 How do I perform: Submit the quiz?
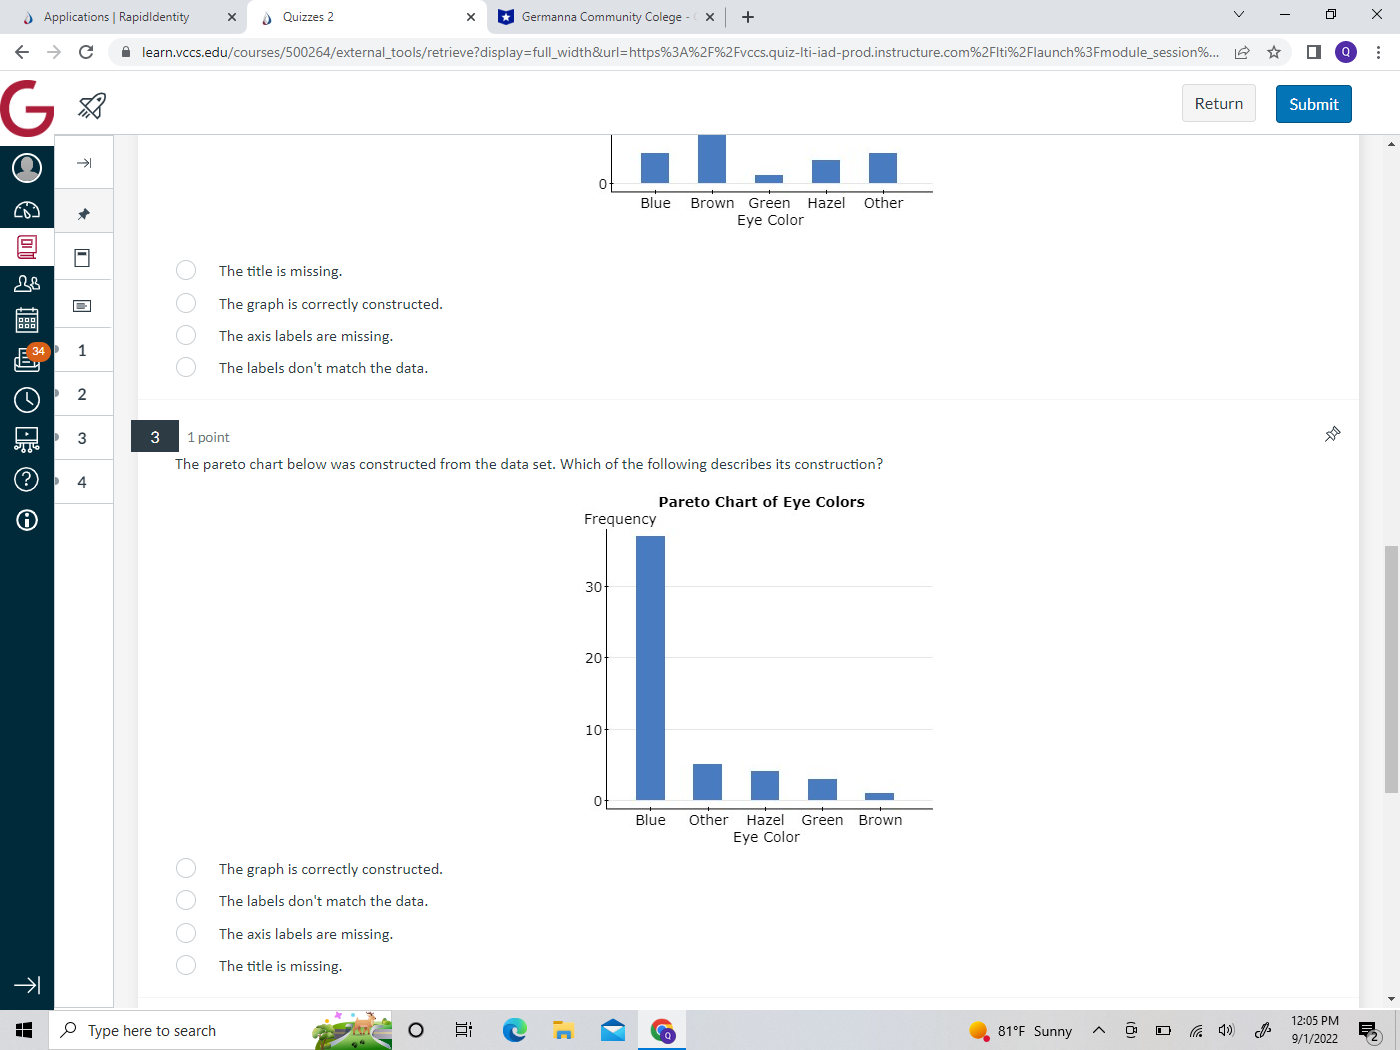tap(1313, 104)
